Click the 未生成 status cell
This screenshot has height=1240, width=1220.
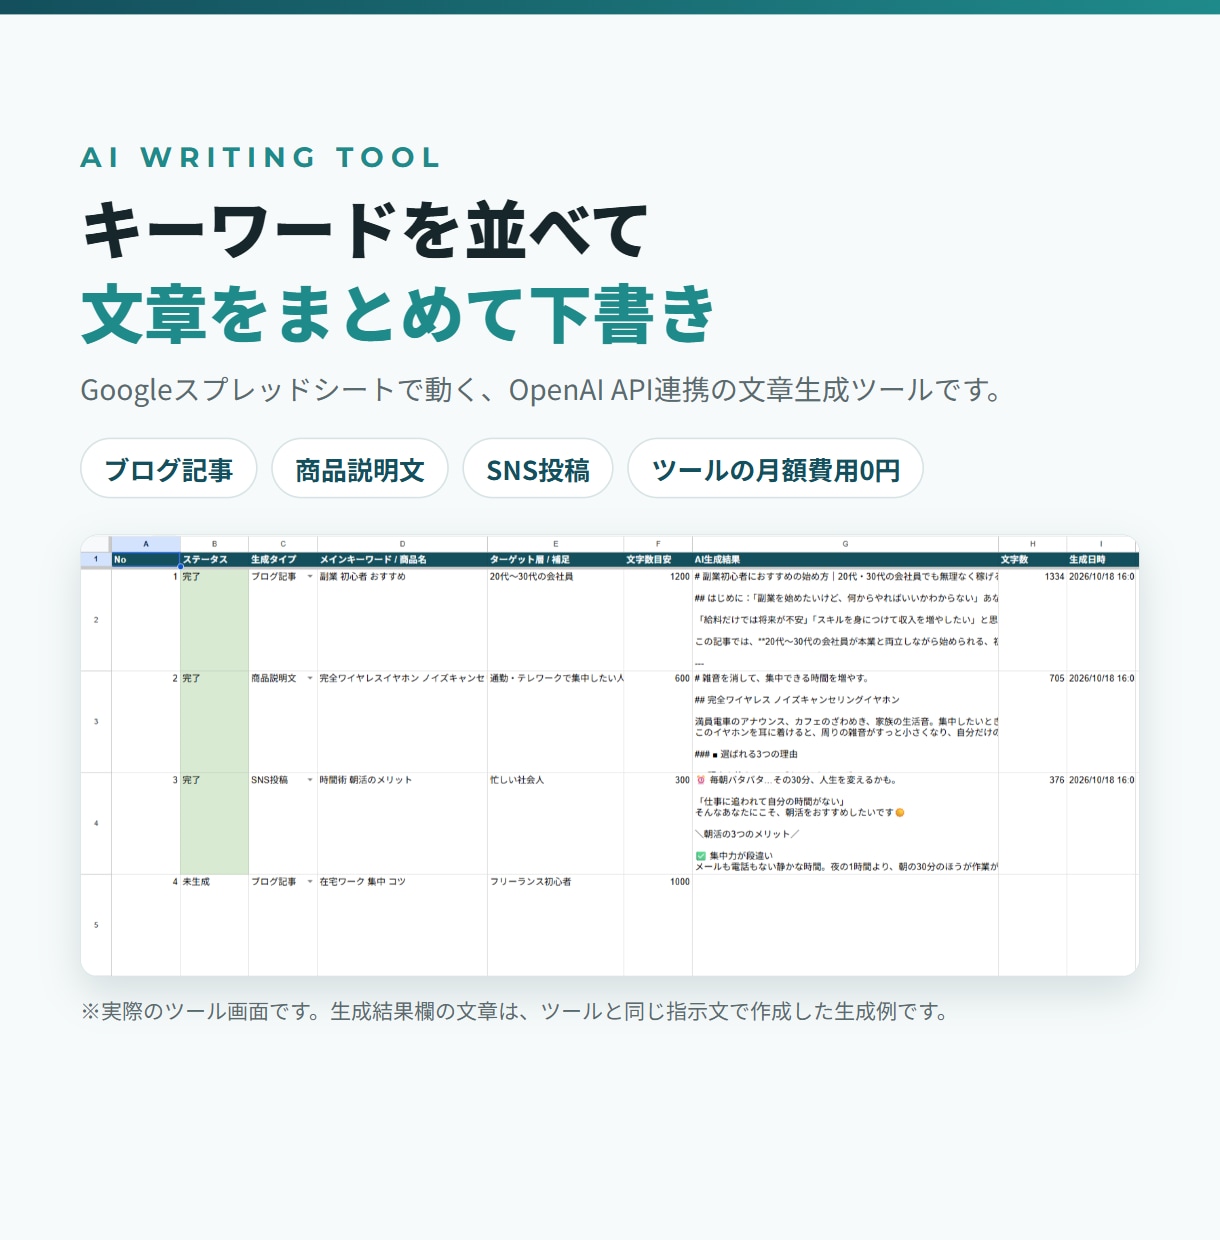click(x=214, y=925)
